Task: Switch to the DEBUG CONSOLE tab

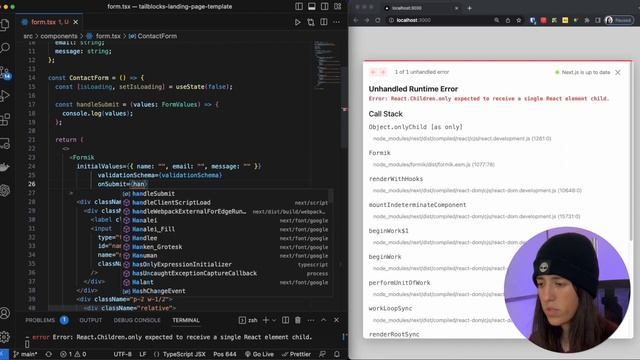Action: [137, 320]
